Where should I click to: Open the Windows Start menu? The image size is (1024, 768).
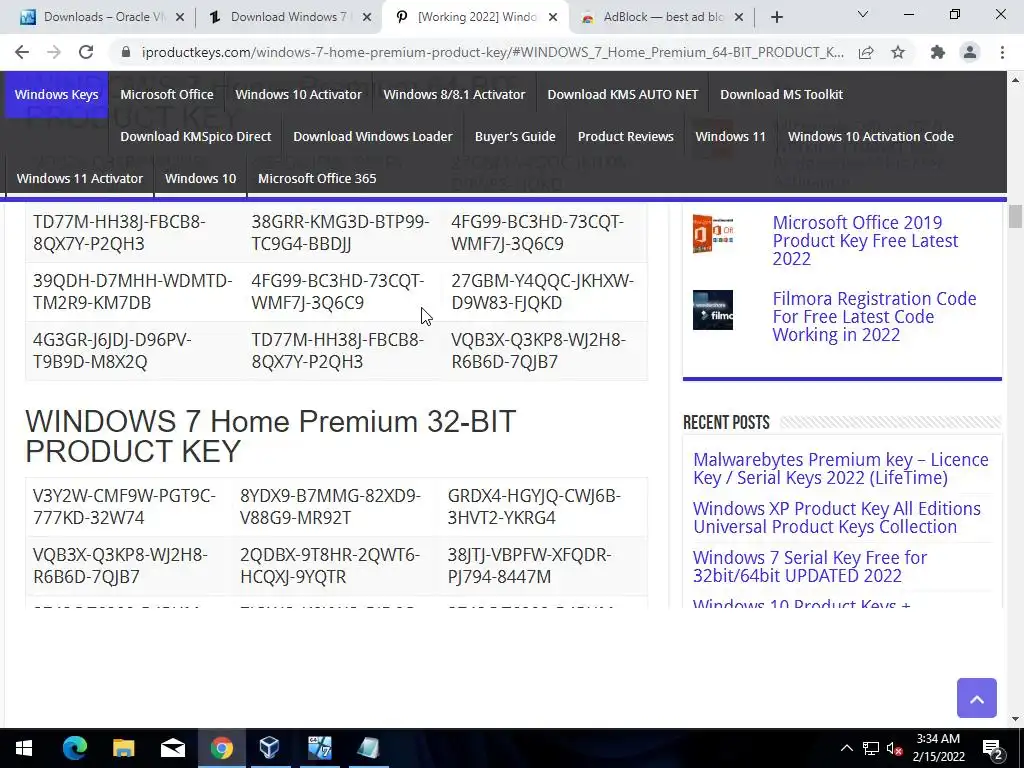pos(24,748)
